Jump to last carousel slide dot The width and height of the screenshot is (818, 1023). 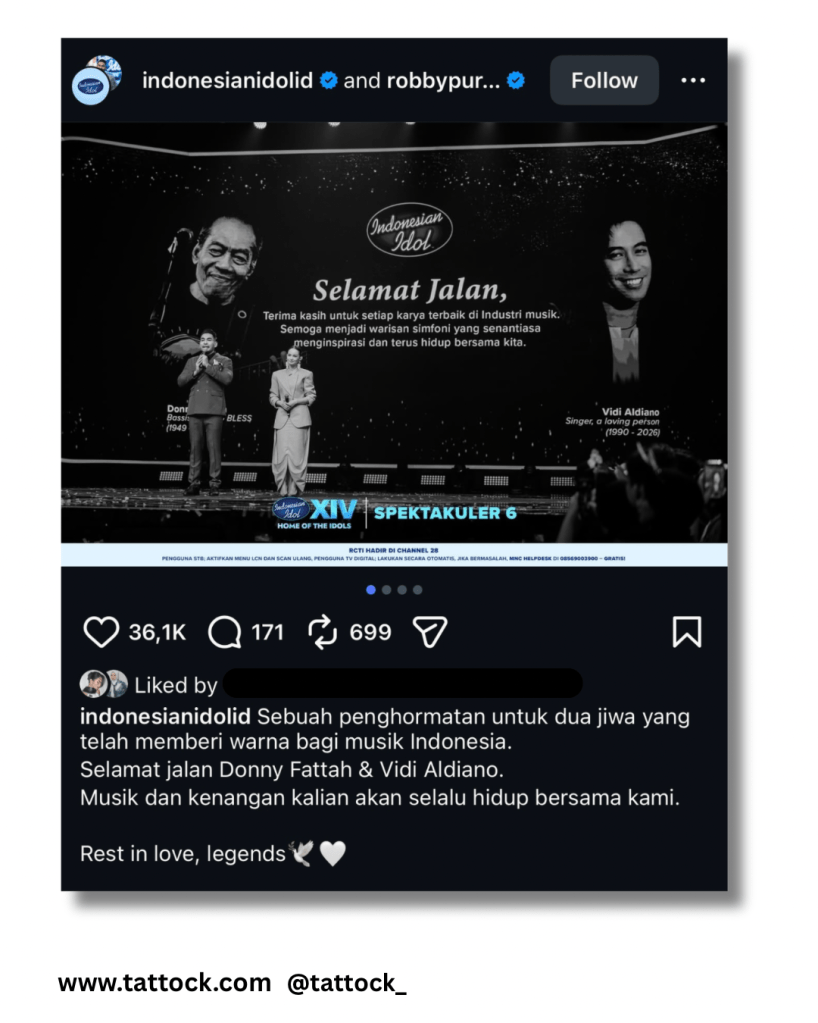click(417, 590)
